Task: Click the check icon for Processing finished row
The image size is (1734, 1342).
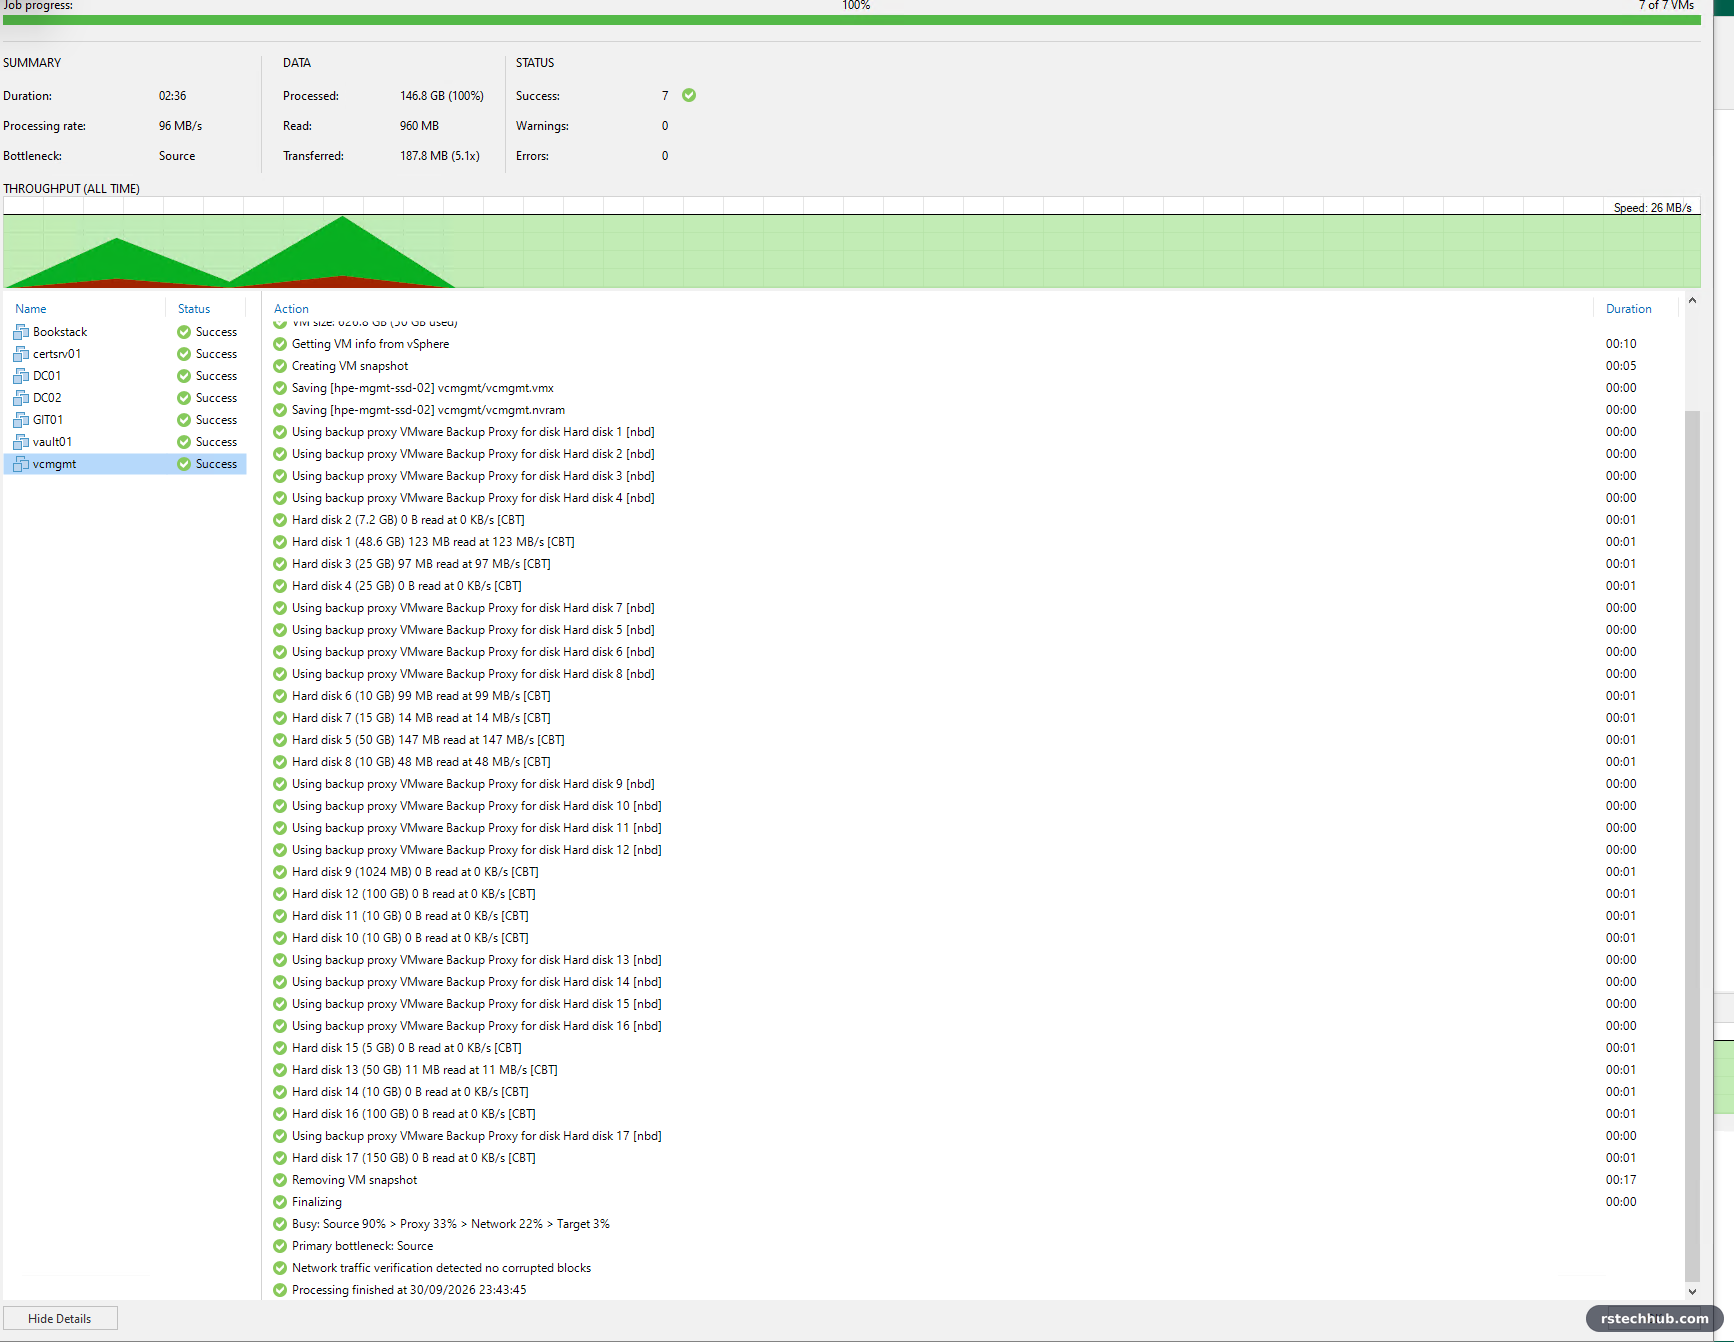Action: pyautogui.click(x=280, y=1290)
